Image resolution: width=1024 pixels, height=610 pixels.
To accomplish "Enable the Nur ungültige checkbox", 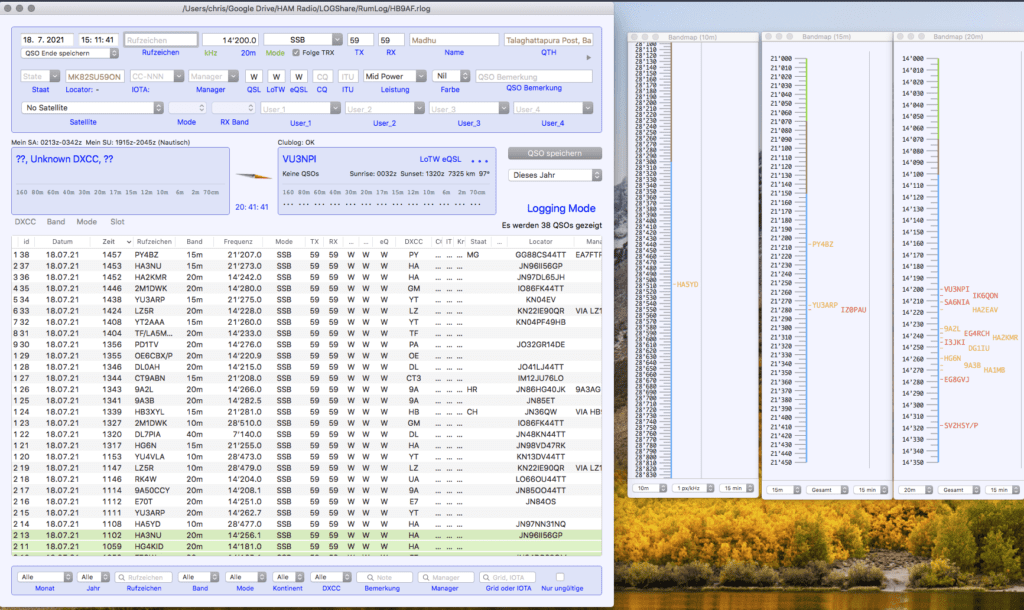I will coord(560,577).
